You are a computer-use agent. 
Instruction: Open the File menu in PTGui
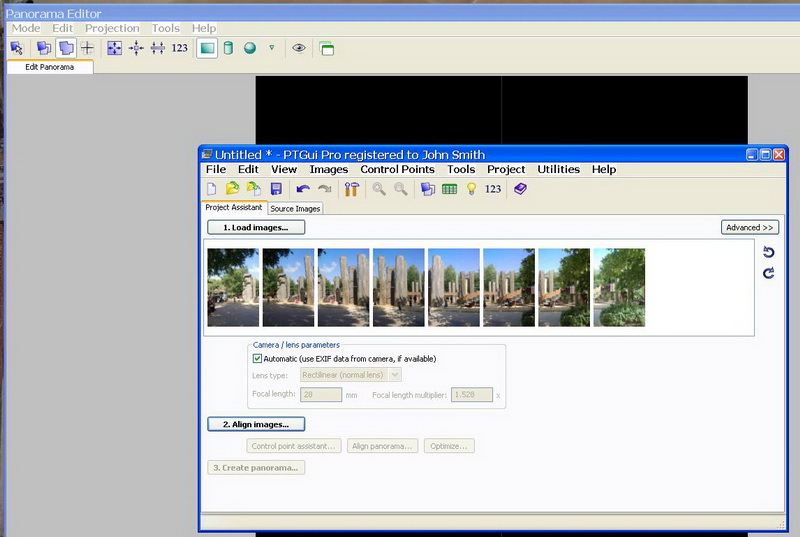pyautogui.click(x=216, y=169)
